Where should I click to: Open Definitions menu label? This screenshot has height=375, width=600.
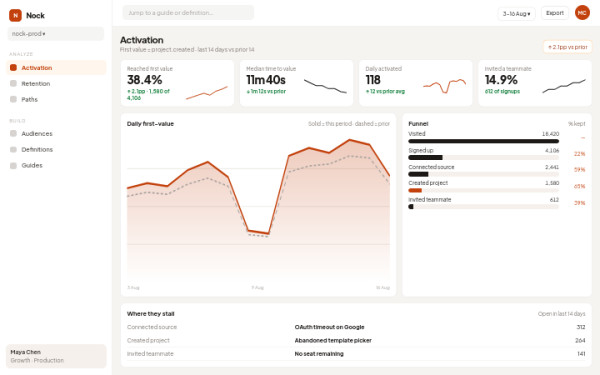(37, 149)
